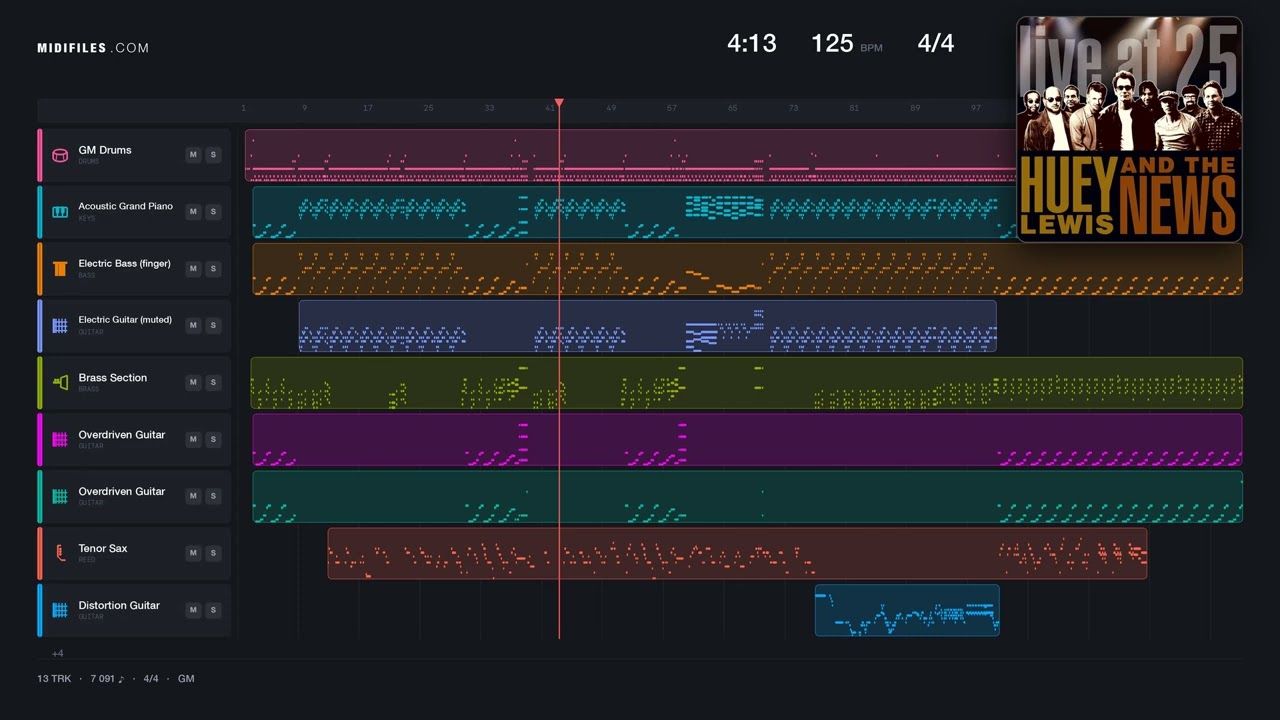The width and height of the screenshot is (1280, 720).
Task: Mute the Tenor Sax track
Action: click(193, 553)
